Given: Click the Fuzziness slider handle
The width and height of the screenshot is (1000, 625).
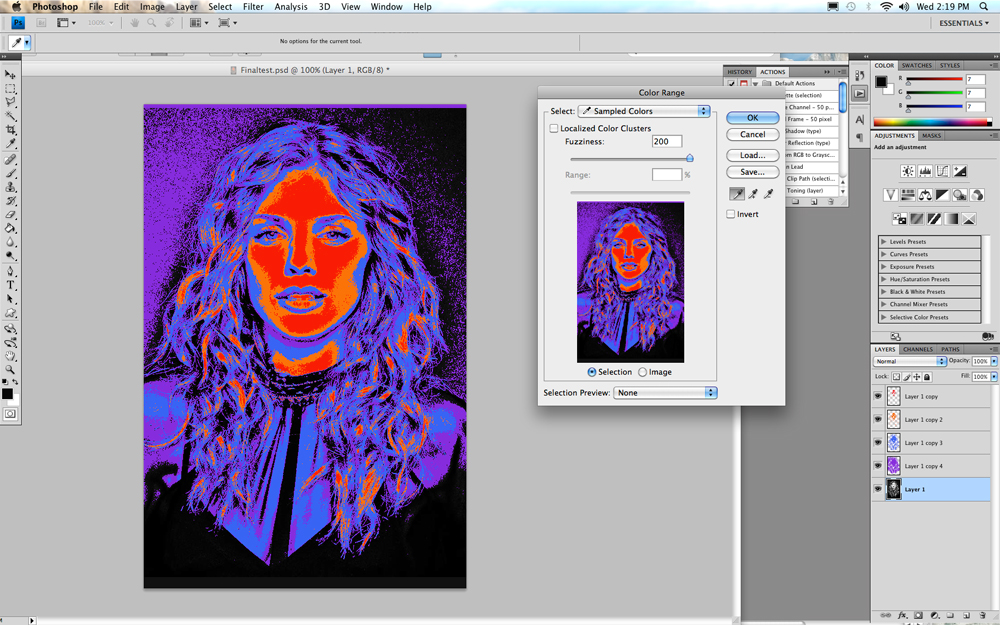Looking at the screenshot, I should tap(689, 158).
